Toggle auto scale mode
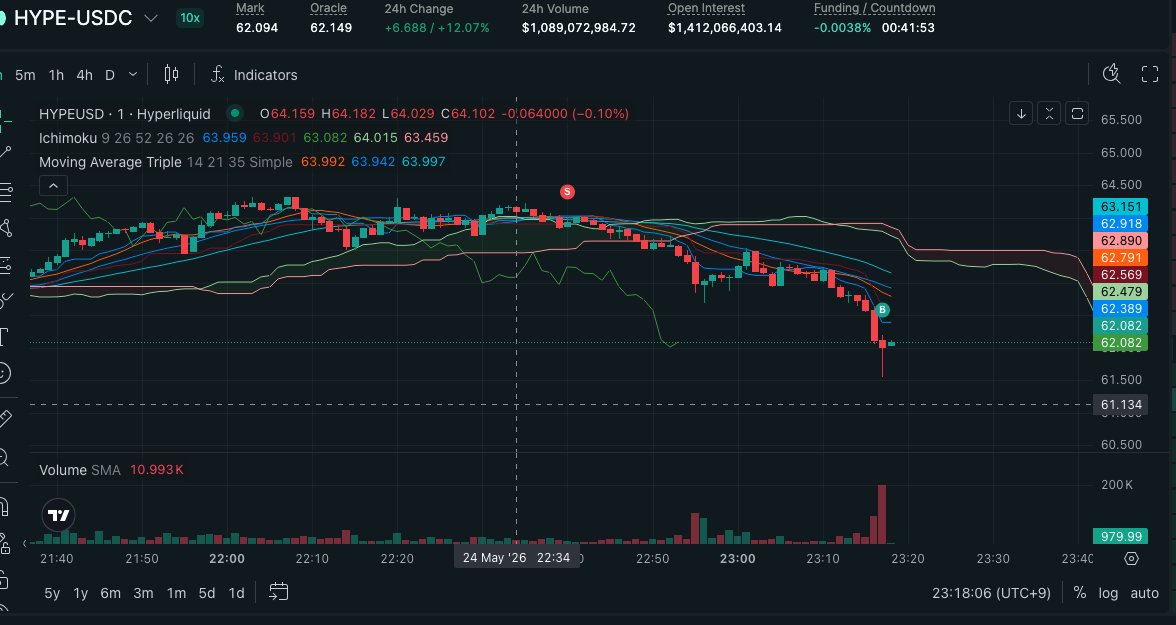 click(x=1144, y=593)
